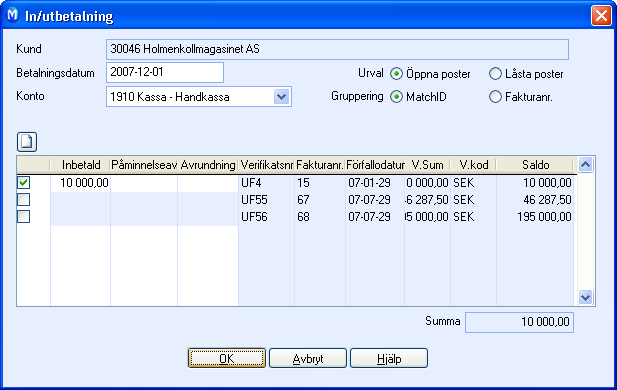Image resolution: width=617 pixels, height=390 pixels.
Task: Select the UF56 verification cell
Action: coord(266,217)
